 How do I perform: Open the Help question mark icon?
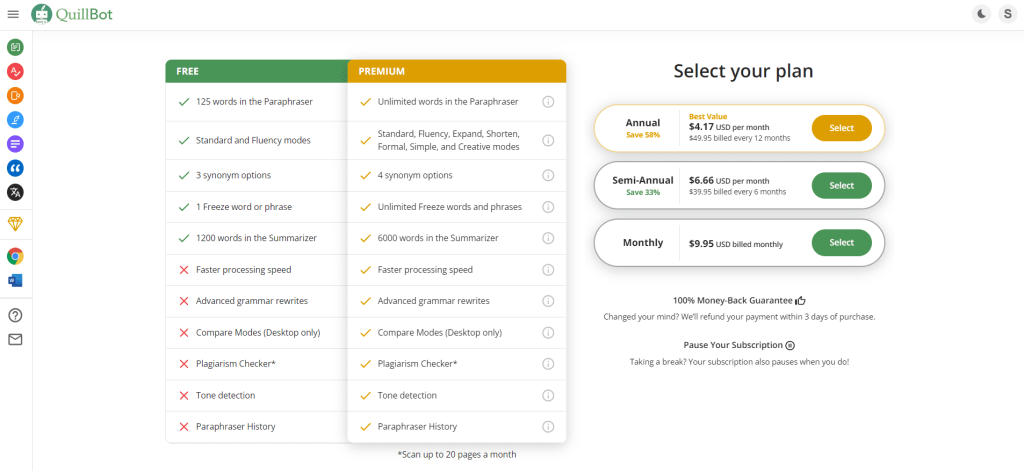pos(15,316)
